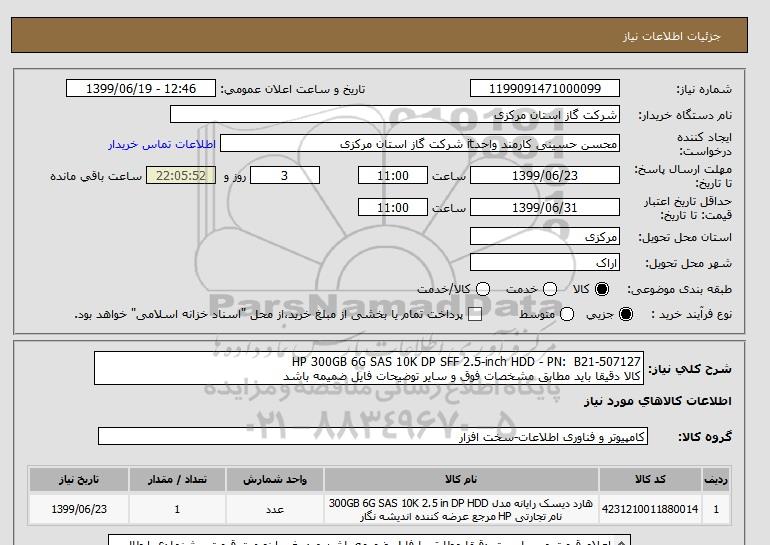Click the remaining time counter 22:05:52
Image resolution: width=770 pixels, height=545 pixels.
click(181, 175)
